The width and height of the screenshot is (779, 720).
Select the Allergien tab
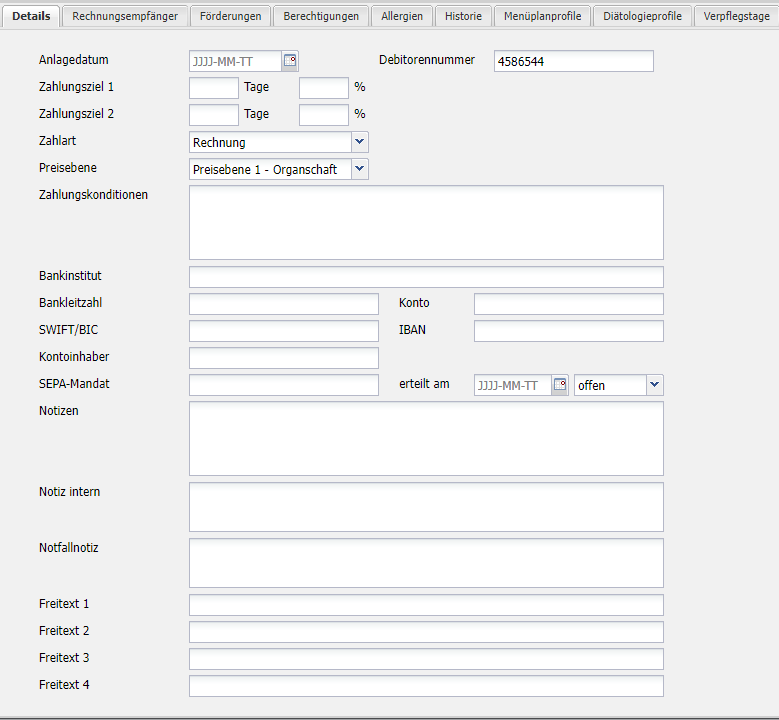pyautogui.click(x=402, y=16)
